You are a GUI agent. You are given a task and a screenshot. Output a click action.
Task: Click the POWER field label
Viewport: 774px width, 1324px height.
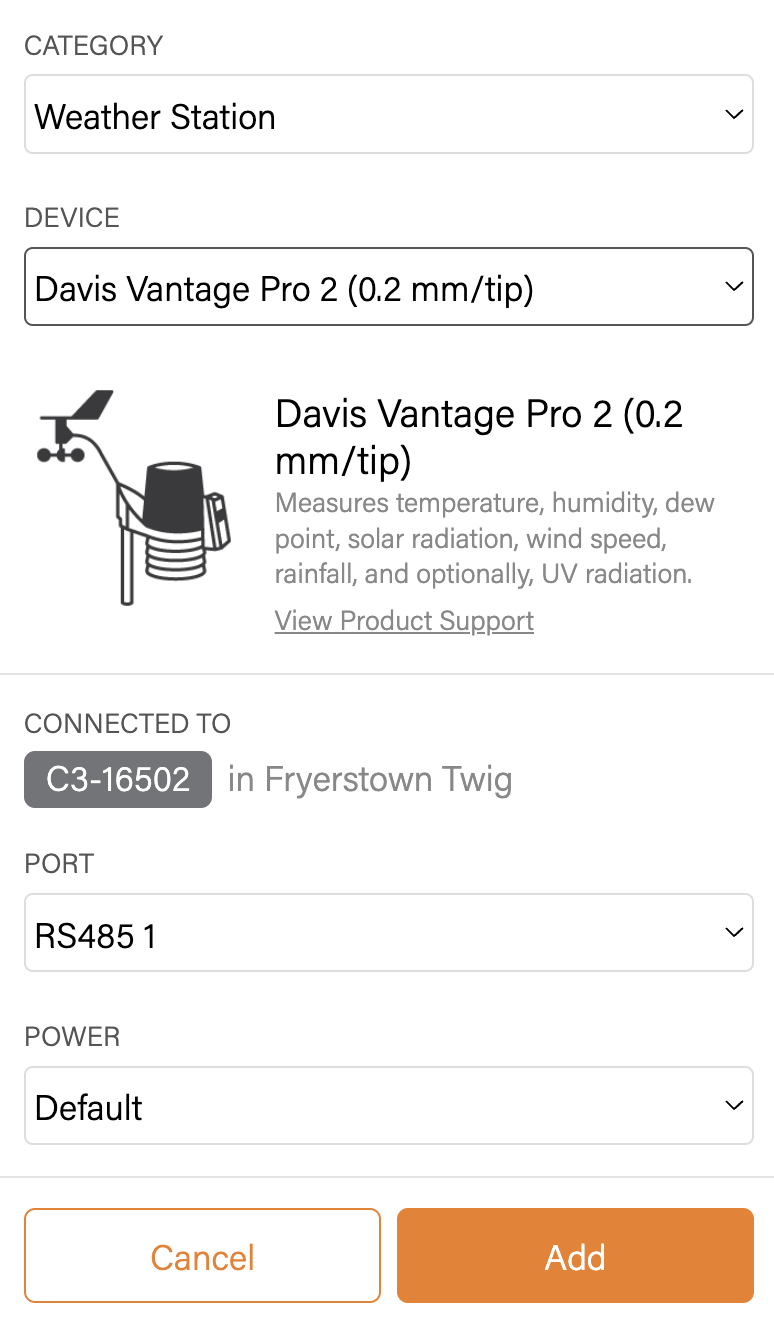coord(72,1037)
